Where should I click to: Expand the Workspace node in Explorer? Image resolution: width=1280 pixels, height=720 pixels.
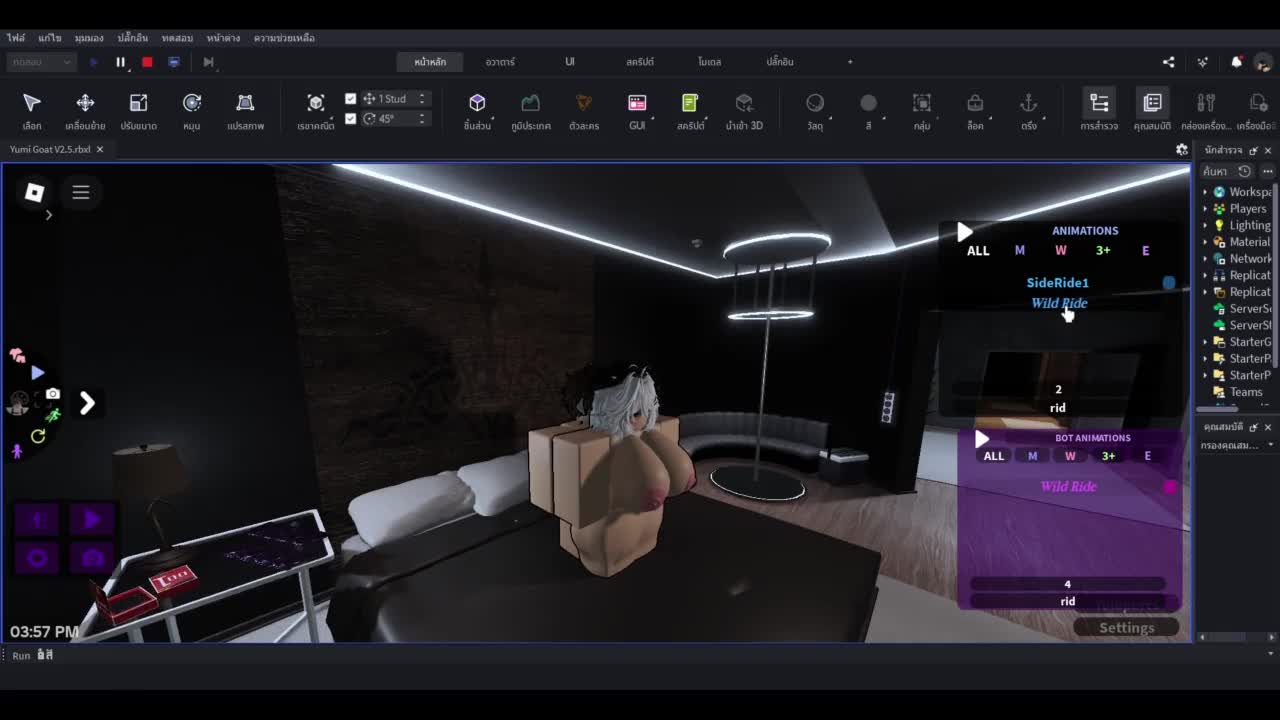[1205, 192]
